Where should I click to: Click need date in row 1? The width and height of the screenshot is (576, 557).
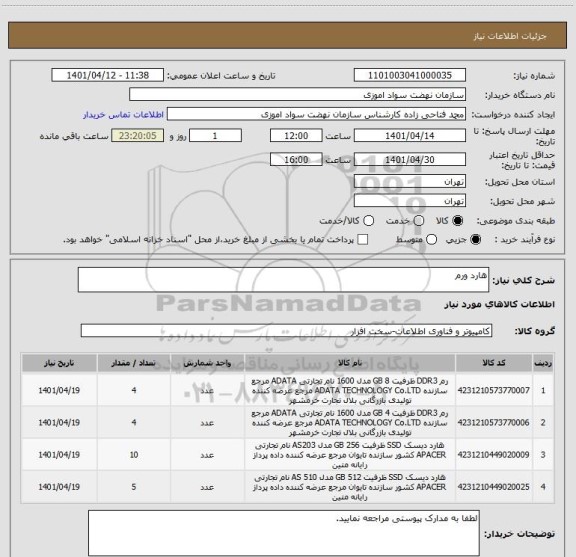(x=59, y=390)
